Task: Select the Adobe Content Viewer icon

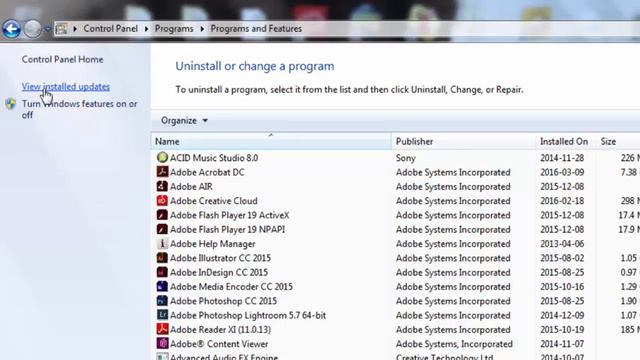Action: click(162, 343)
